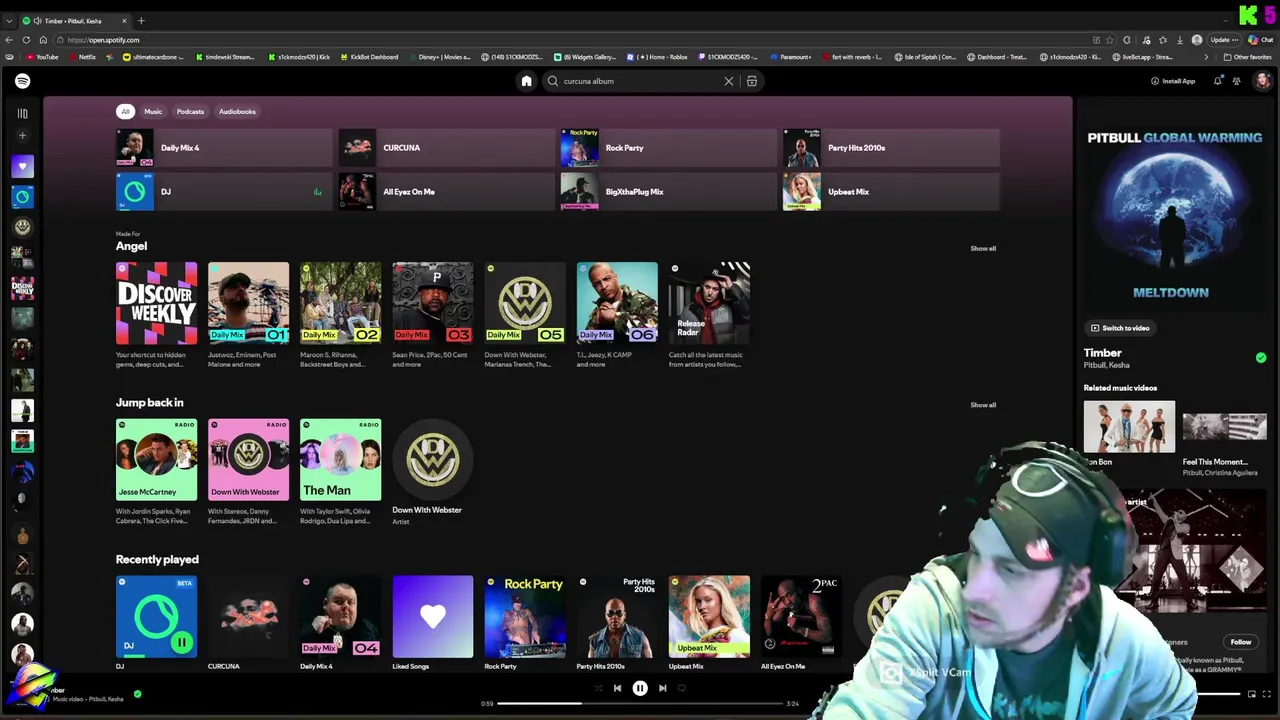1280x720 pixels.
Task: Show all in Jump back in section
Action: coord(983,405)
